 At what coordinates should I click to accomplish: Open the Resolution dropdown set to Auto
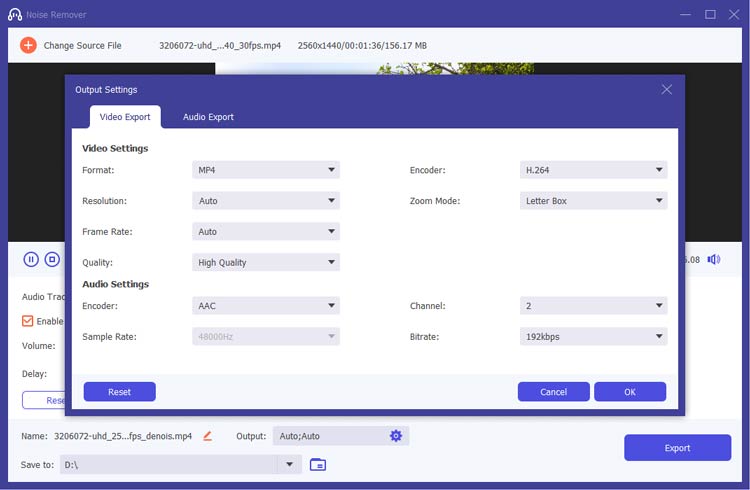click(266, 200)
